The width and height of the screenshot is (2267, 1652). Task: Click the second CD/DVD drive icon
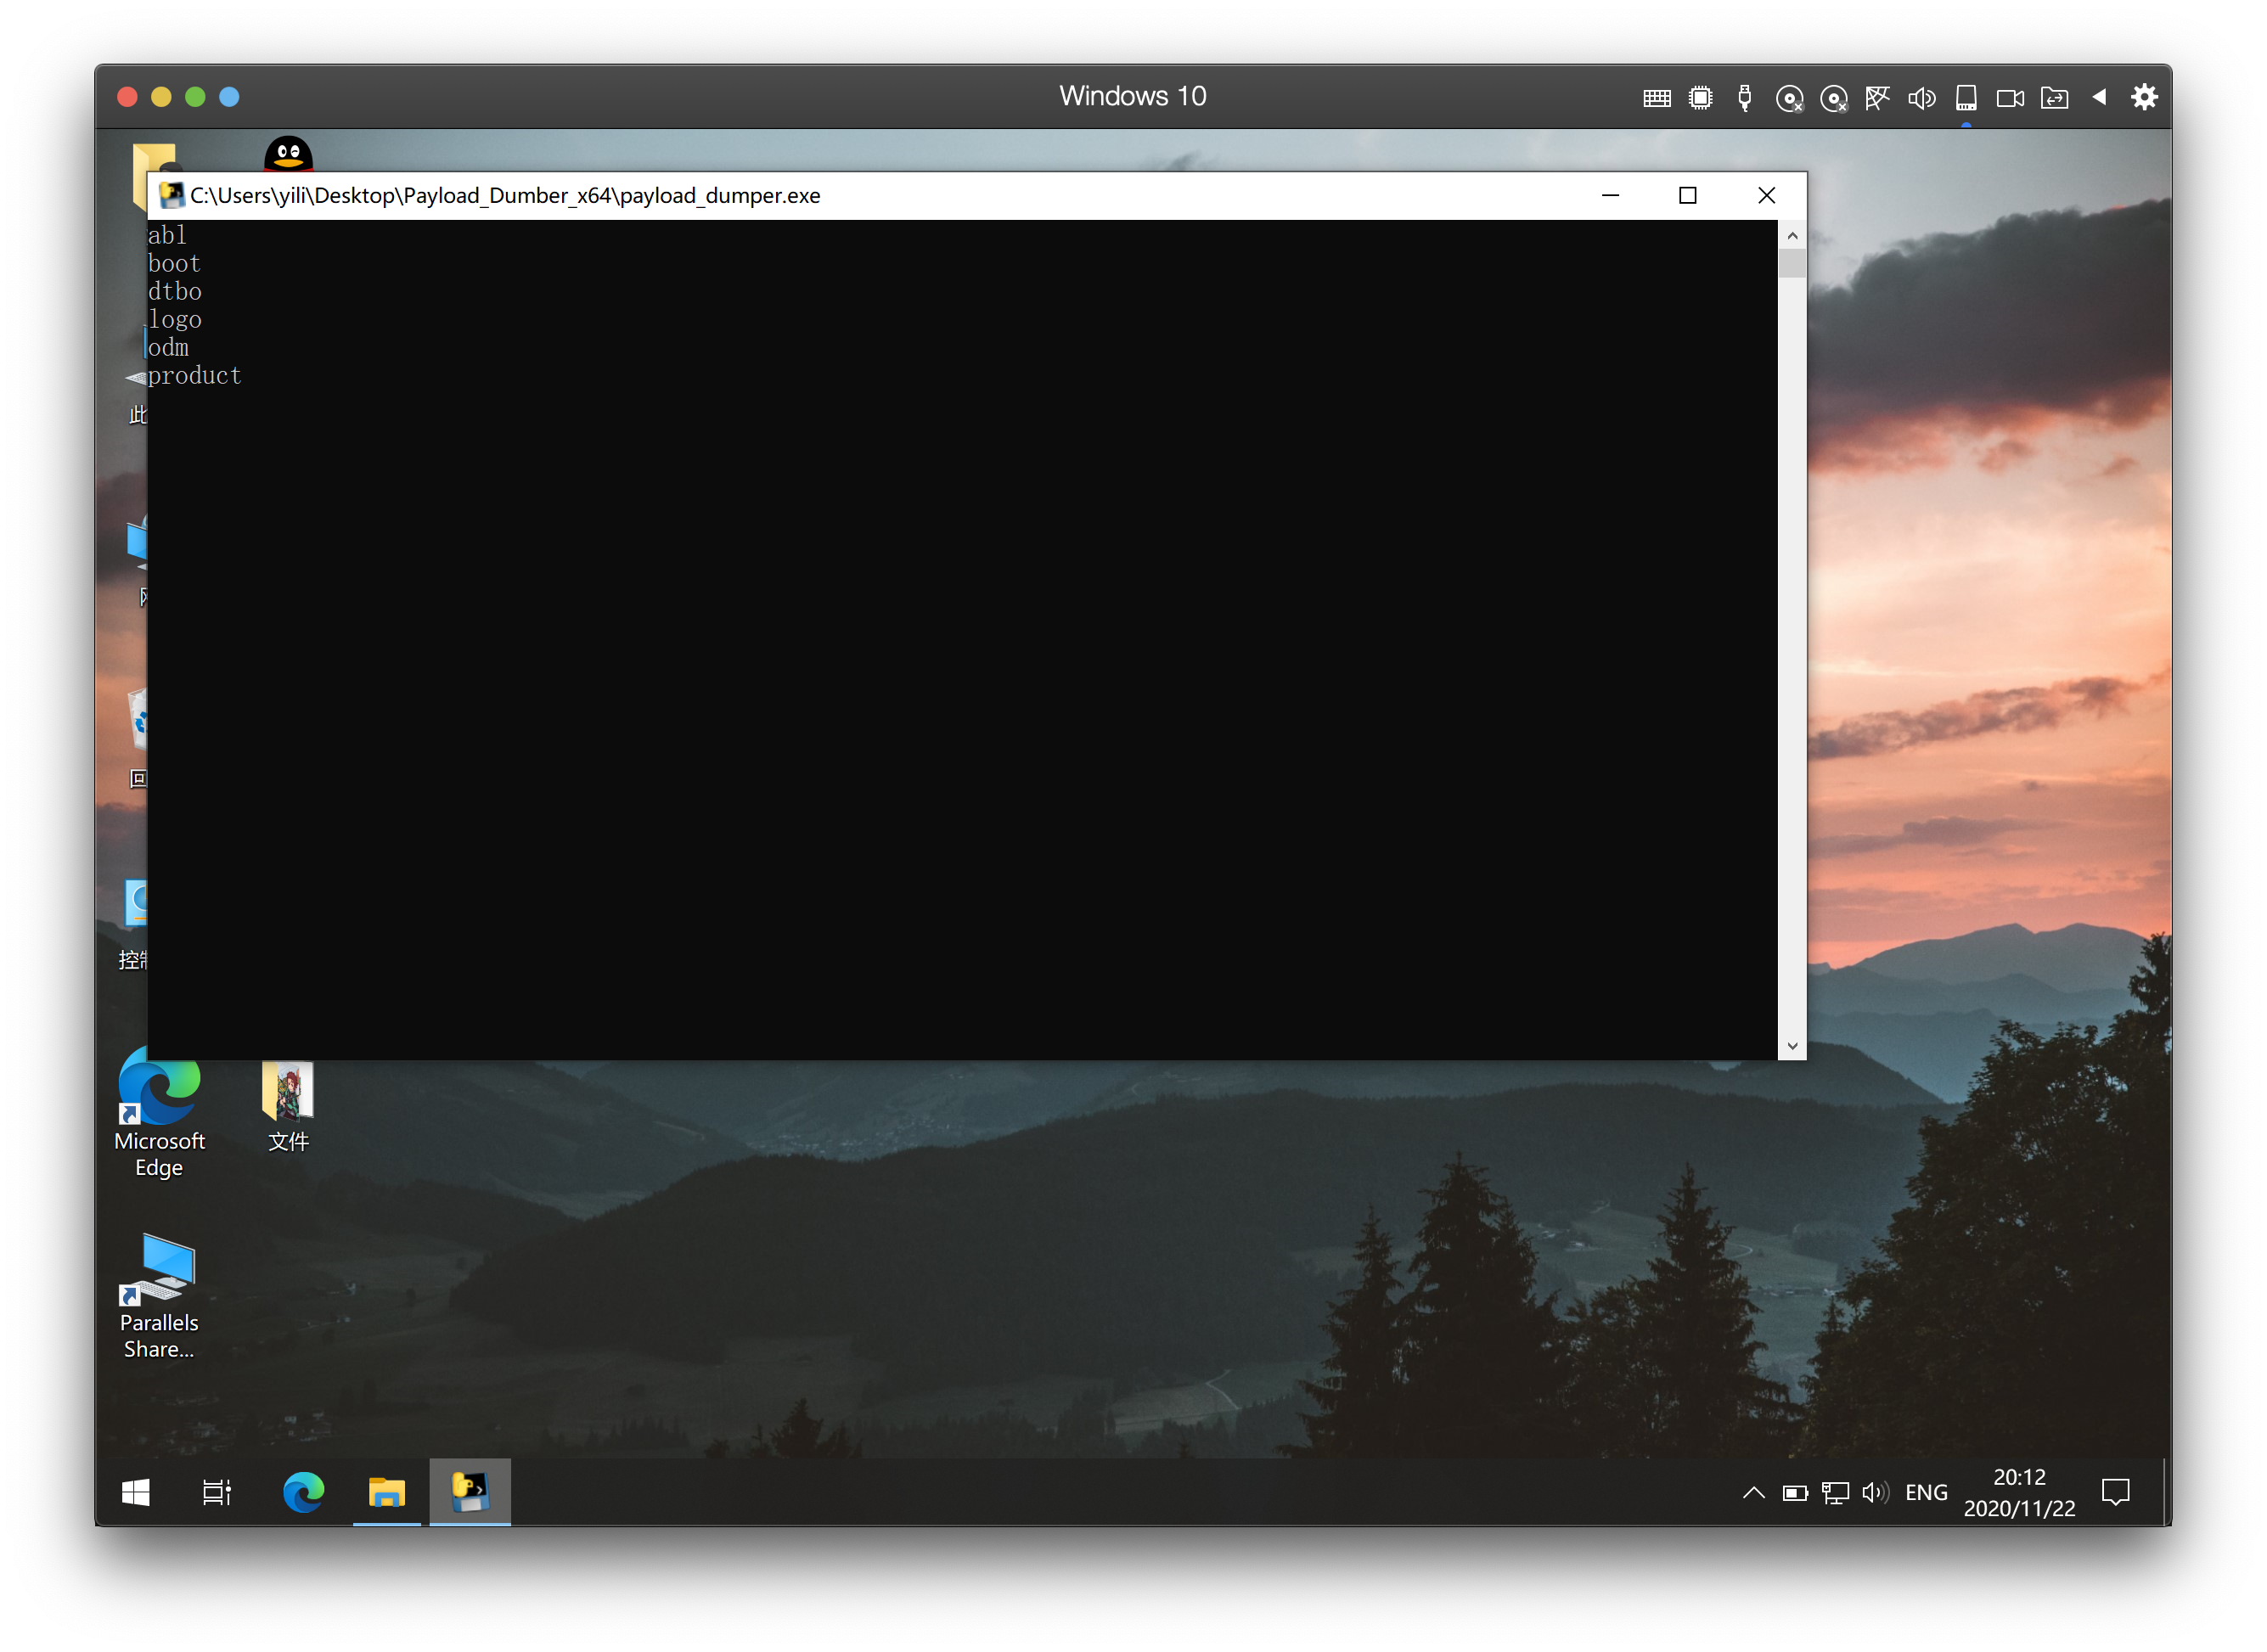(1833, 98)
